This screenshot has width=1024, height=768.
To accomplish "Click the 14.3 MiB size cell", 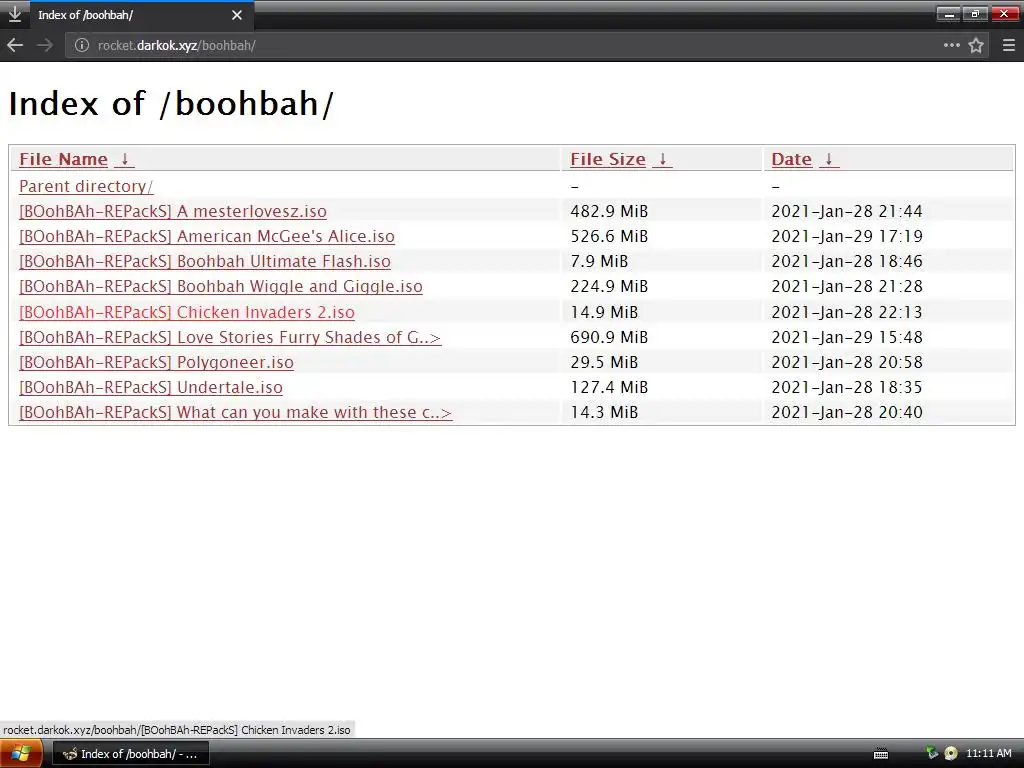I will point(604,413).
